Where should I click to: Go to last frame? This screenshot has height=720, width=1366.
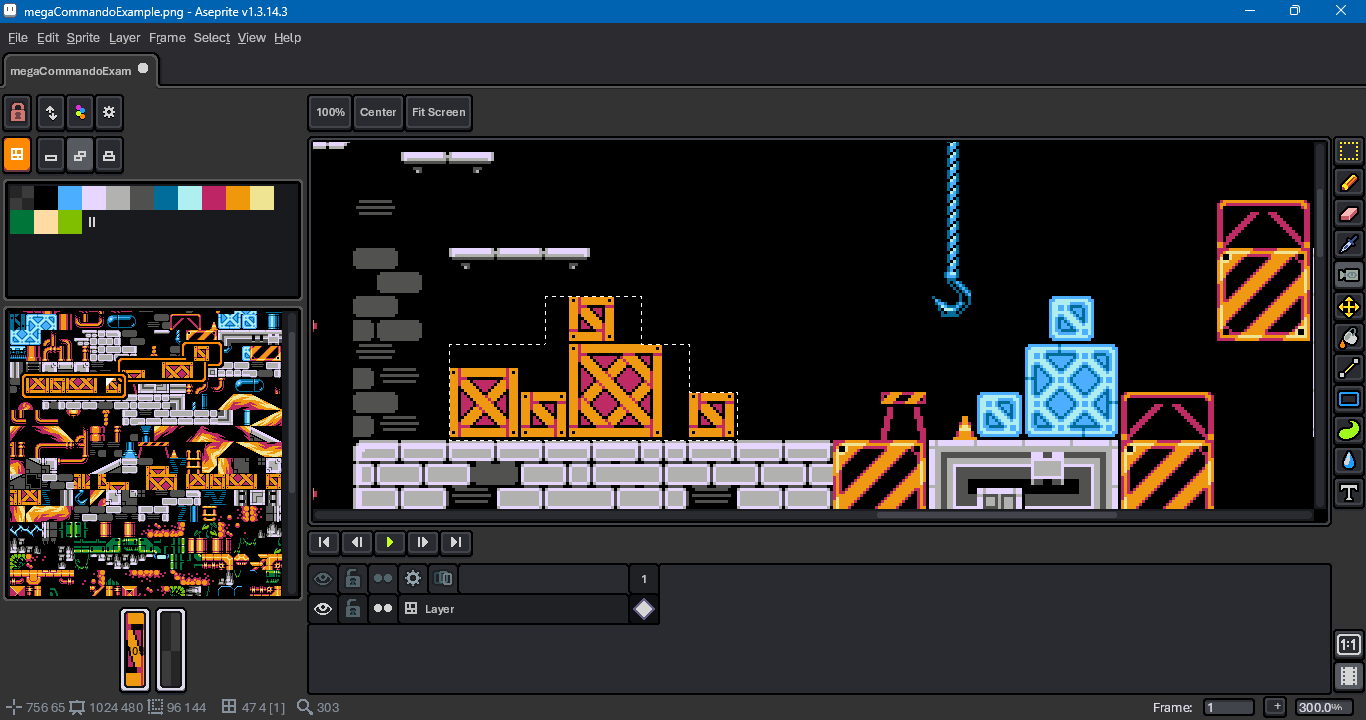456,542
